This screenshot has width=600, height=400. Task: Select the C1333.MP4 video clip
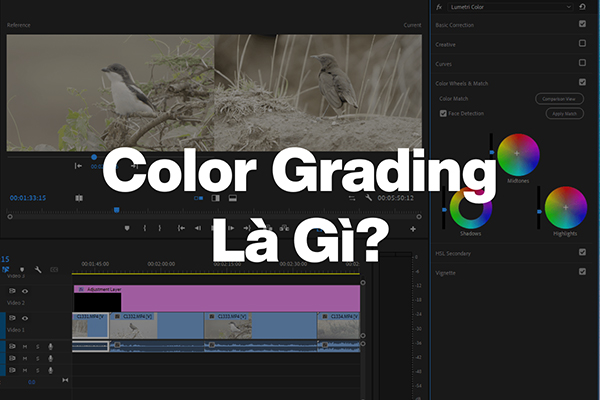tap(261, 326)
